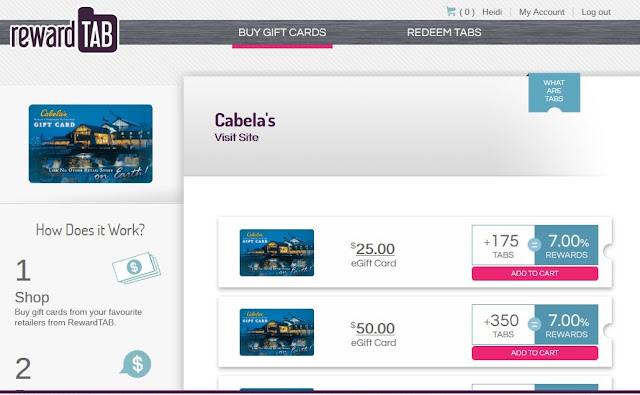Image resolution: width=640 pixels, height=395 pixels.
Task: Add the $50.00 eGift Card to cart
Action: tap(535, 353)
